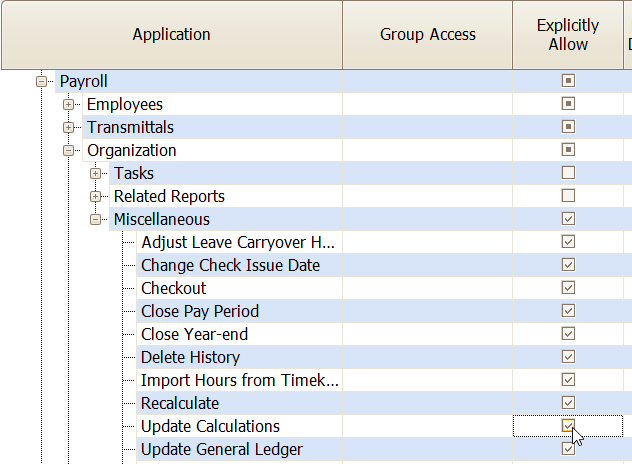Select the Update Calculations item
The width and height of the screenshot is (632, 464).
[210, 426]
